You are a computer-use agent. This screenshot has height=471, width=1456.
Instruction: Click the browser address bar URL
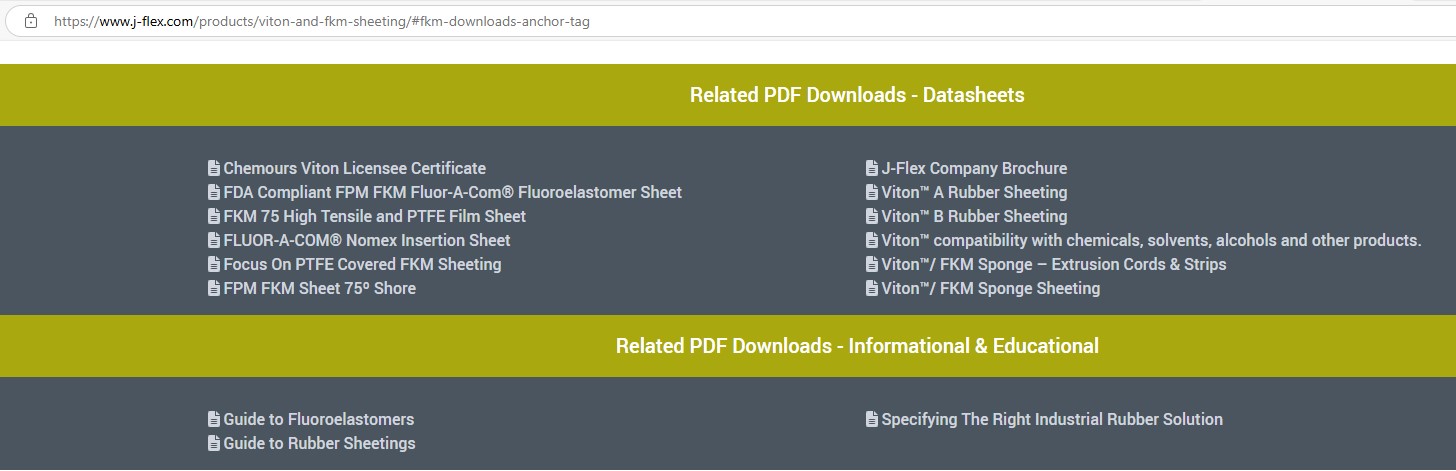(321, 21)
